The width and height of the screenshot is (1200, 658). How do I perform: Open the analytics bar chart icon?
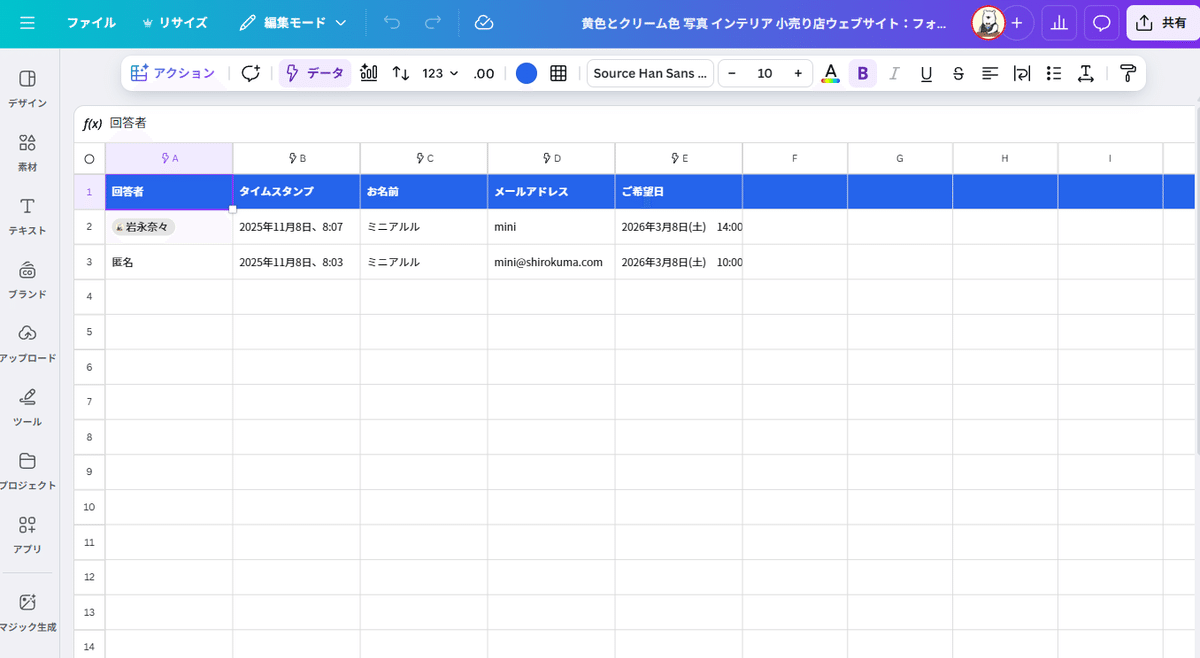1058,23
